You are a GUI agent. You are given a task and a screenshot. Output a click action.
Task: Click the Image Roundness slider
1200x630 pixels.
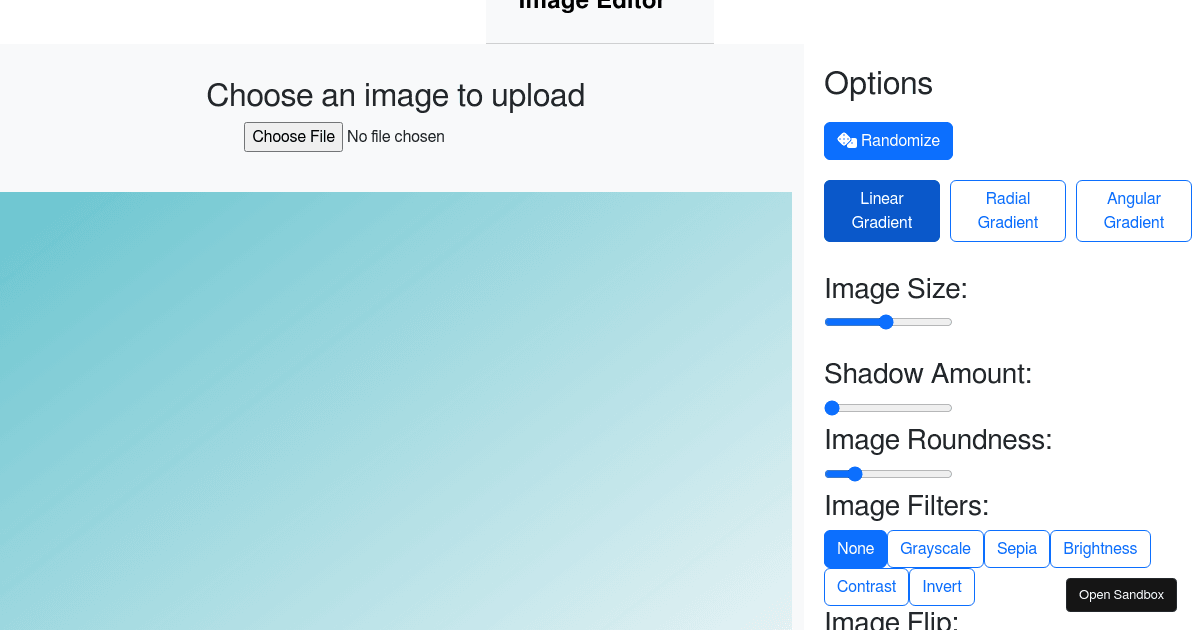[x=888, y=473]
